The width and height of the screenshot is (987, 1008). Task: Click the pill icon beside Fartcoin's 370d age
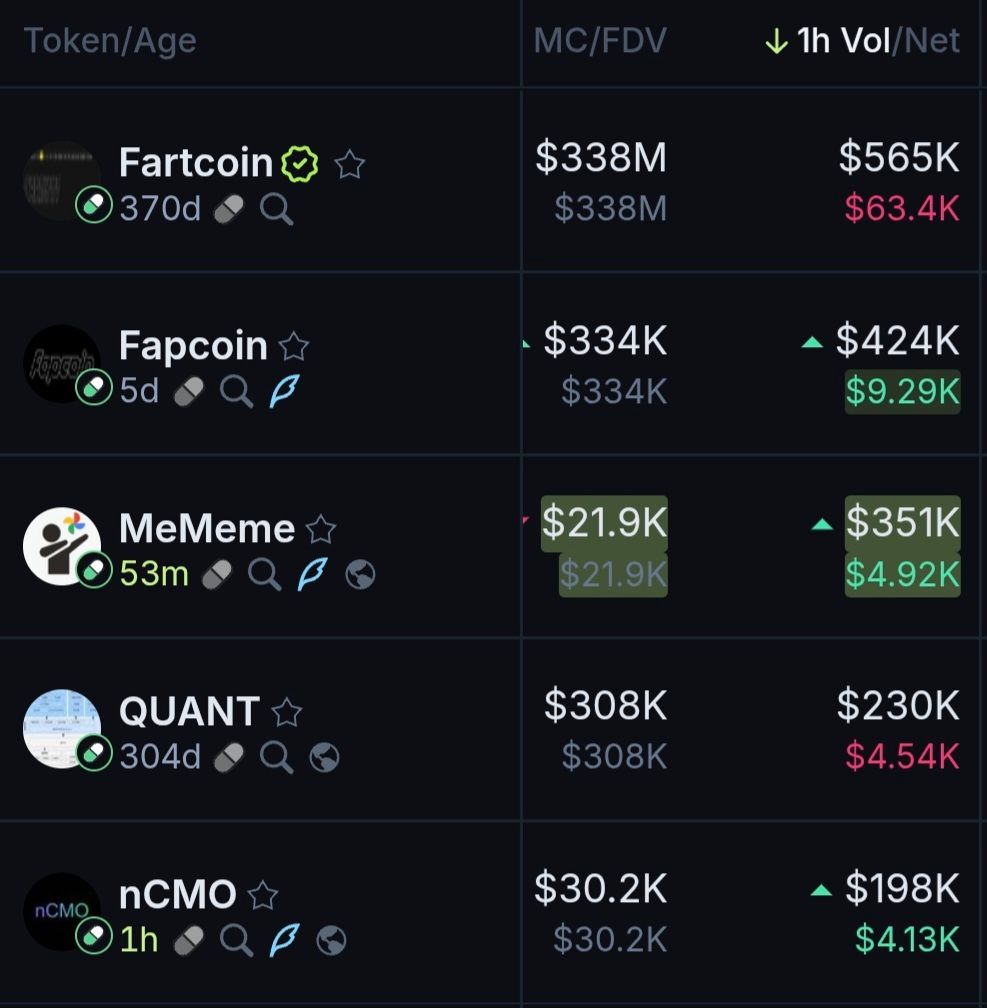click(x=229, y=209)
